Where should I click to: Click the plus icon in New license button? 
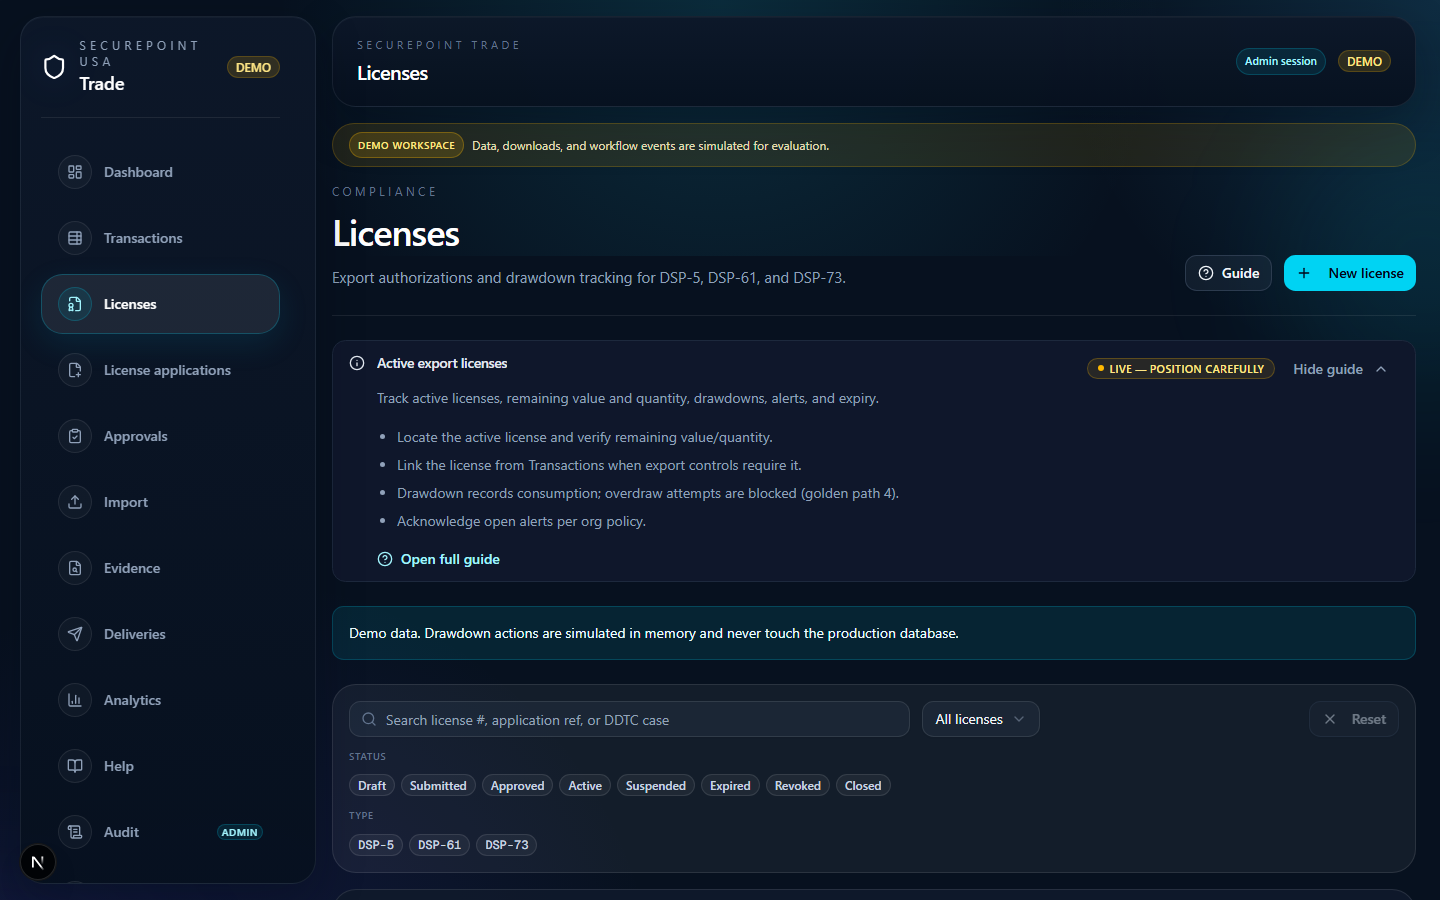point(1304,273)
